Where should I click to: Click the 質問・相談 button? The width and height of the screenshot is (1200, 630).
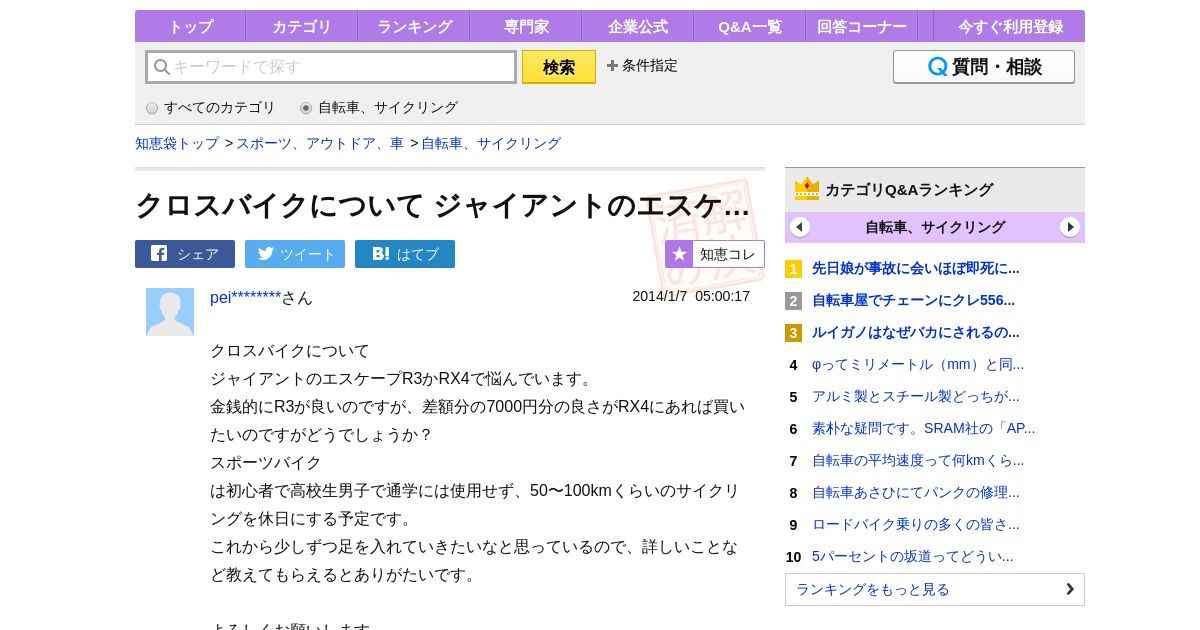click(x=984, y=67)
